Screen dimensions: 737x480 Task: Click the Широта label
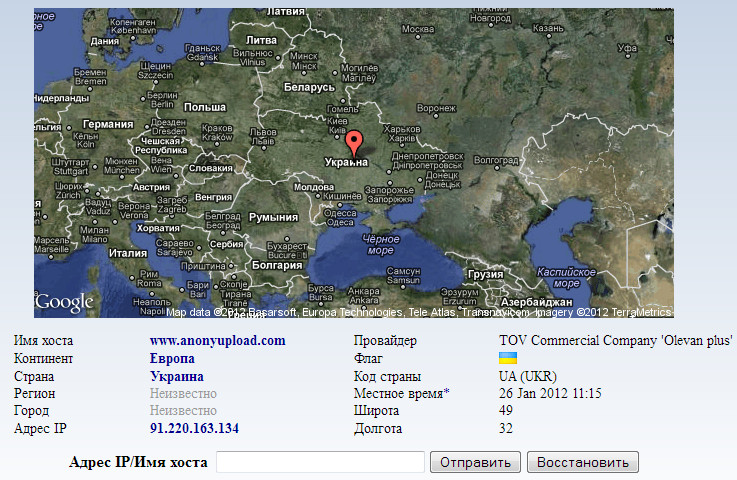[x=376, y=410]
